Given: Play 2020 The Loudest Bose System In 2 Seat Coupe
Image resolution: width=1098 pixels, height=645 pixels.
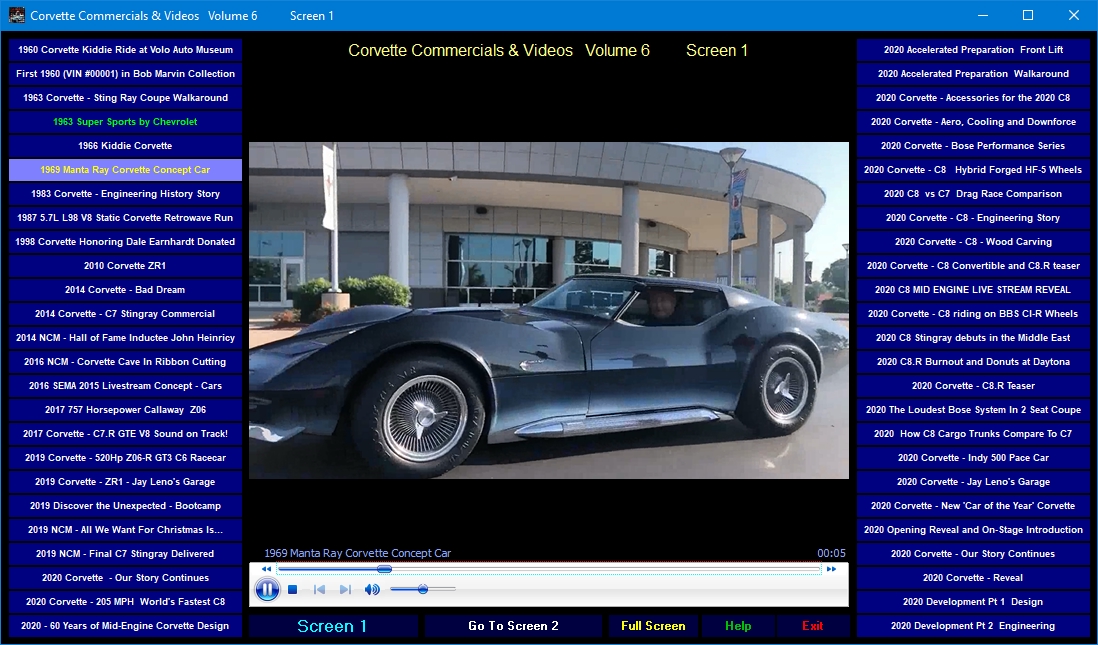Looking at the screenshot, I should (x=973, y=410).
